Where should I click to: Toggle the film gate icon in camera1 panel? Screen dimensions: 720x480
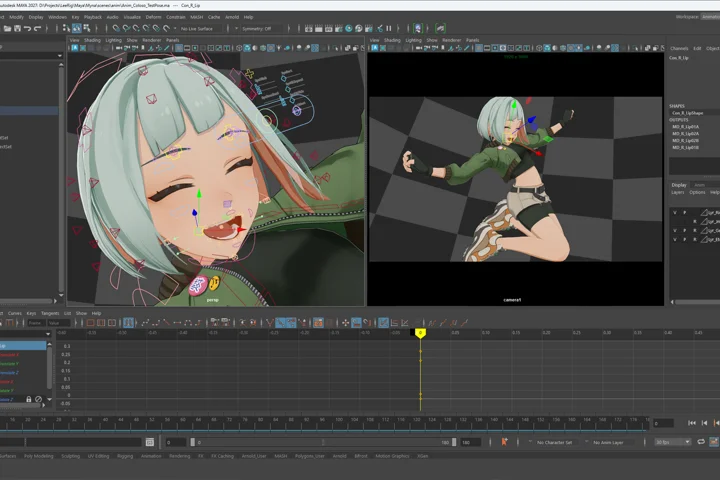pos(487,48)
